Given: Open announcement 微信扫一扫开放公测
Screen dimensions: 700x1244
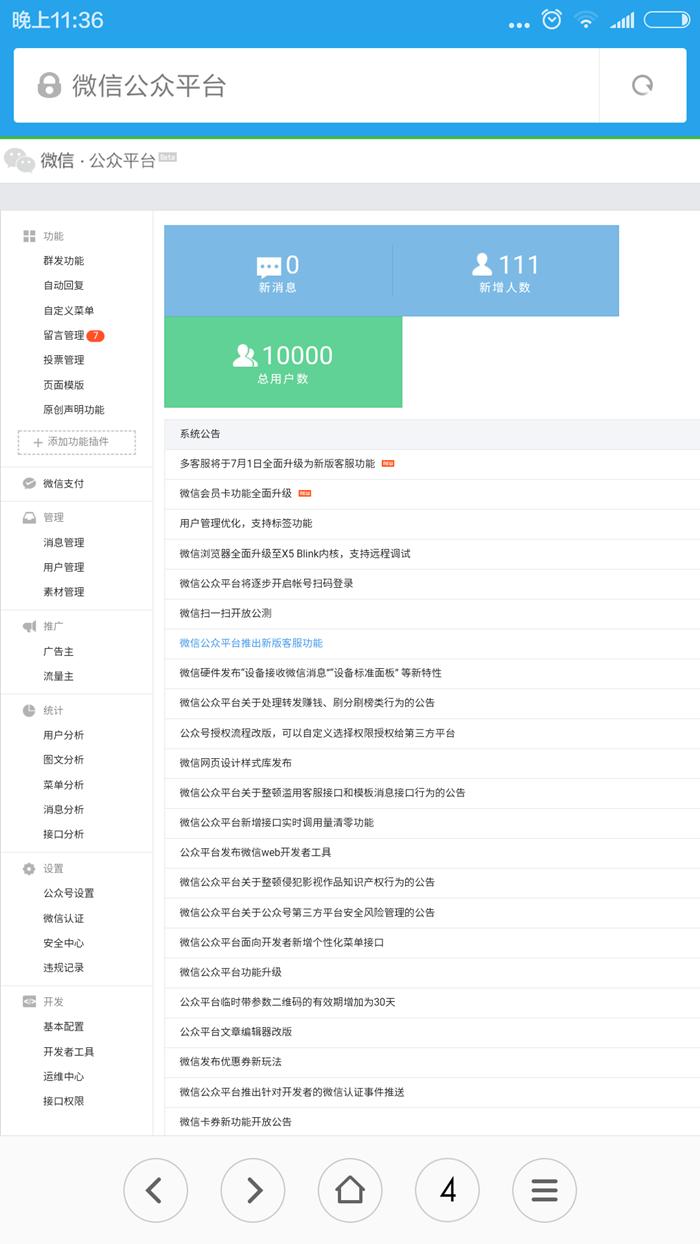Looking at the screenshot, I should (225, 613).
